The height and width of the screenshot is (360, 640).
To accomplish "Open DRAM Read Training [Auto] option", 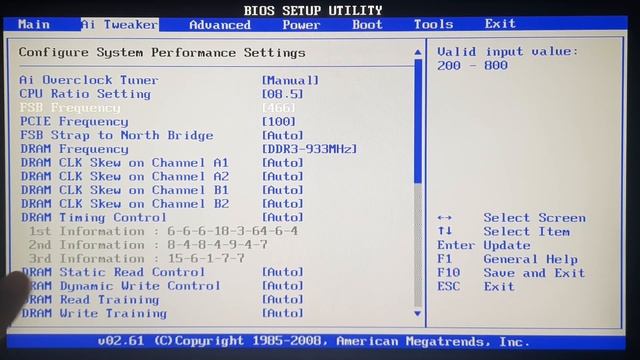I will pos(282,299).
